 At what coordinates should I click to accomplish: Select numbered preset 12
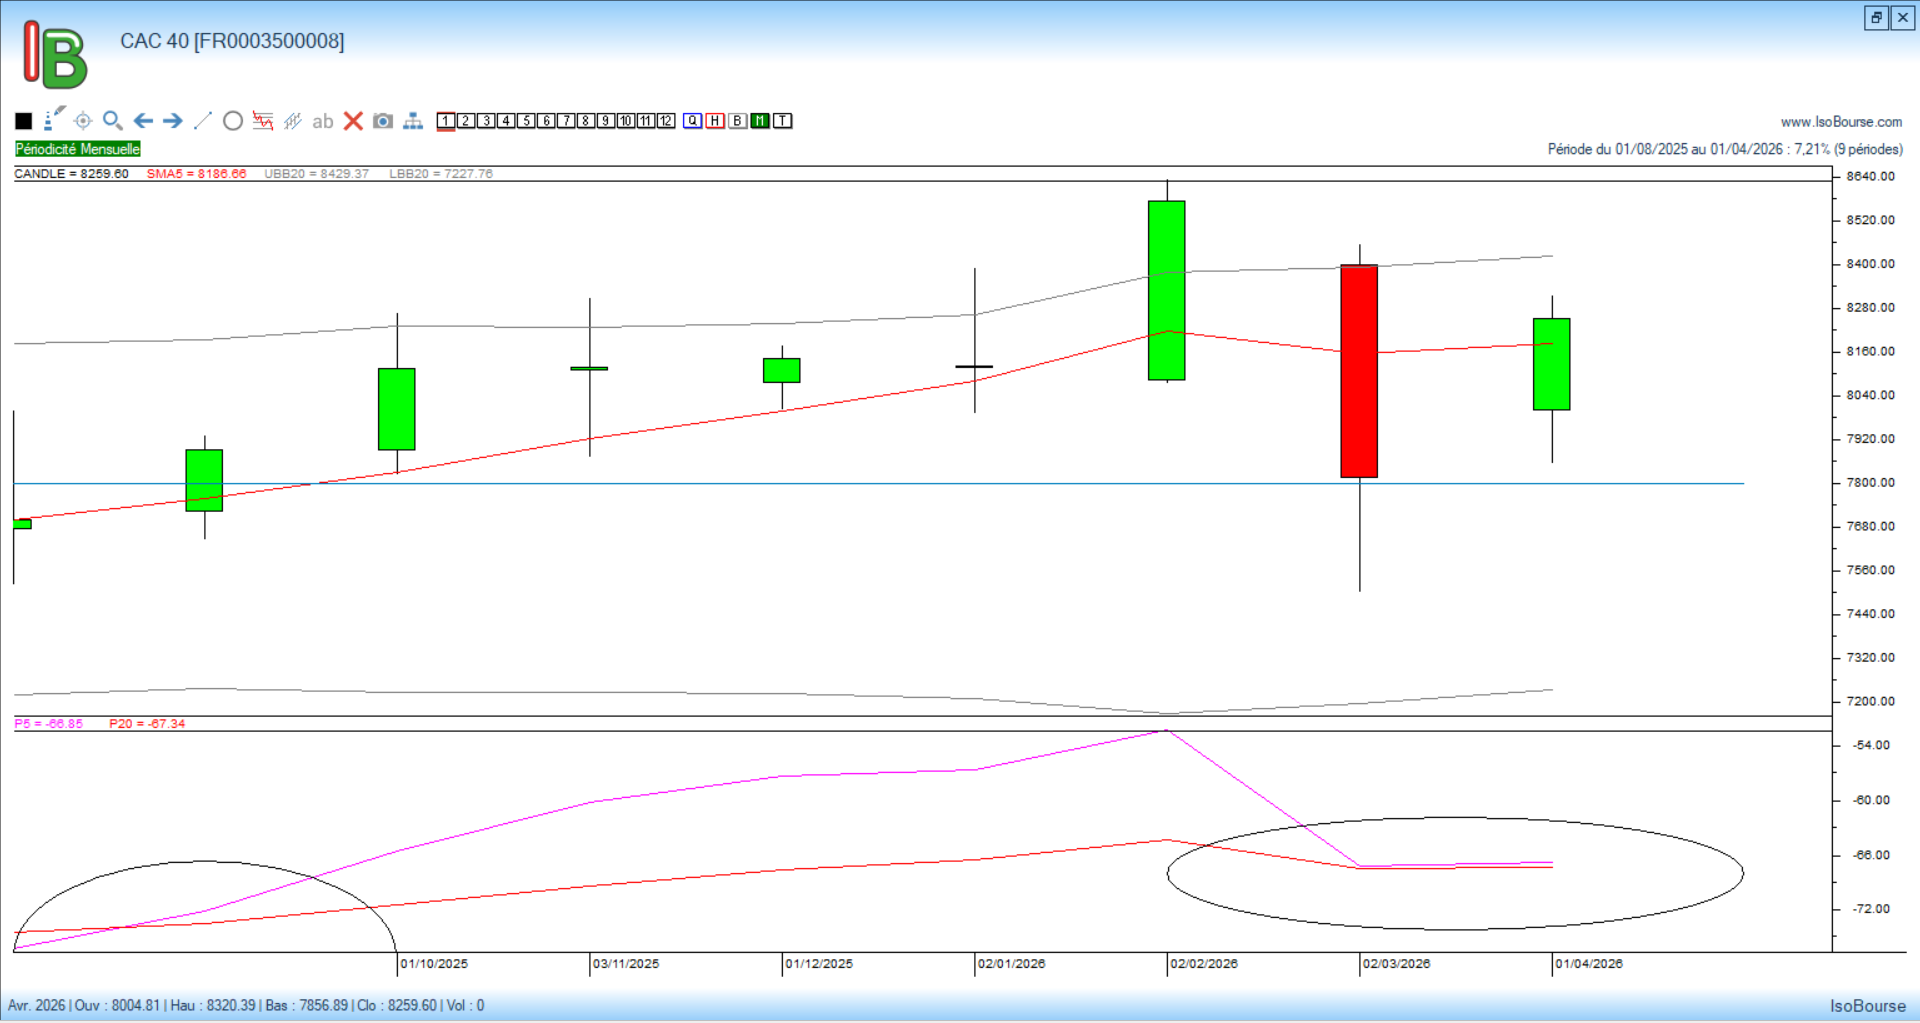(666, 121)
